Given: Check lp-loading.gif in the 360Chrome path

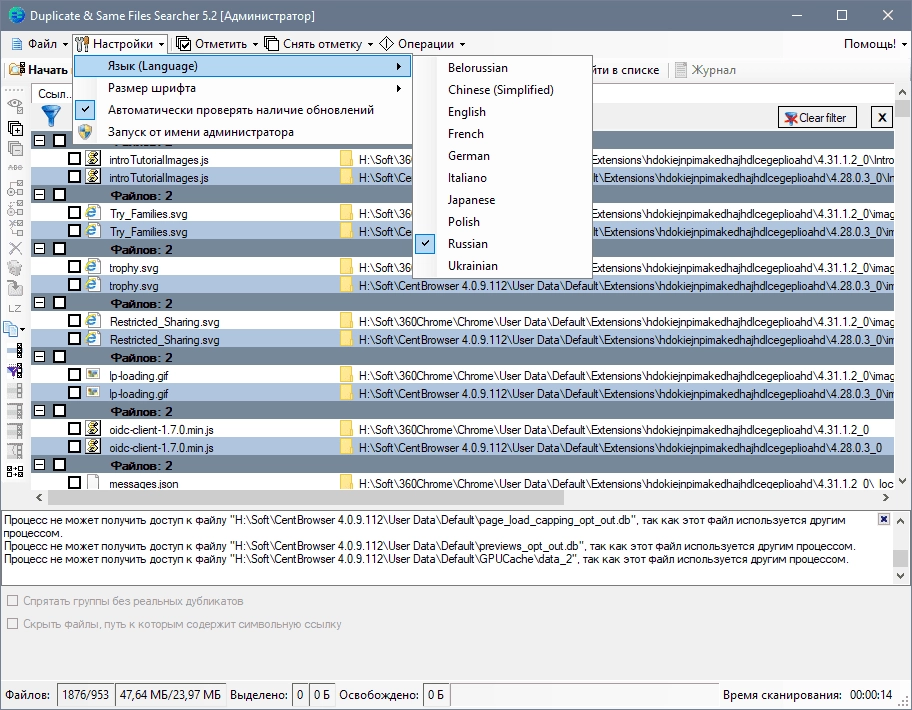Looking at the screenshot, I should (74, 375).
